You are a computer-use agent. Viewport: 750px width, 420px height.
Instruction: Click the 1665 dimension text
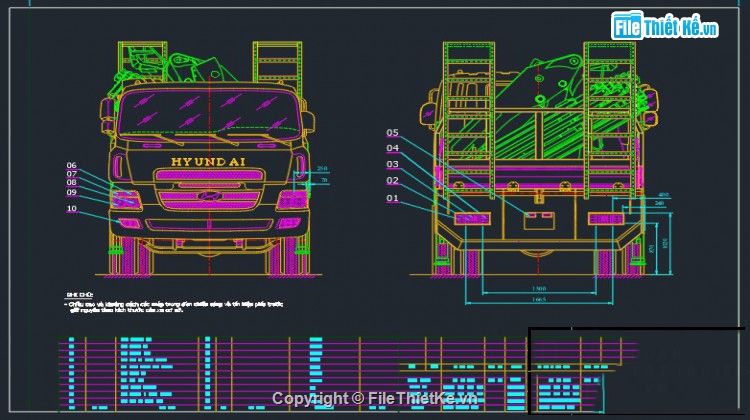(539, 299)
